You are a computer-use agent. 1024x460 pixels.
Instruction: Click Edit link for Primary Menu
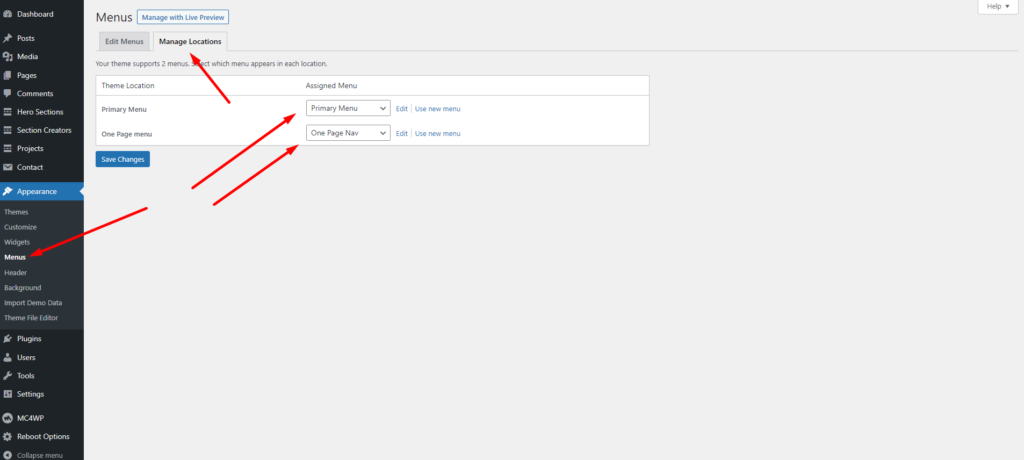click(x=402, y=108)
